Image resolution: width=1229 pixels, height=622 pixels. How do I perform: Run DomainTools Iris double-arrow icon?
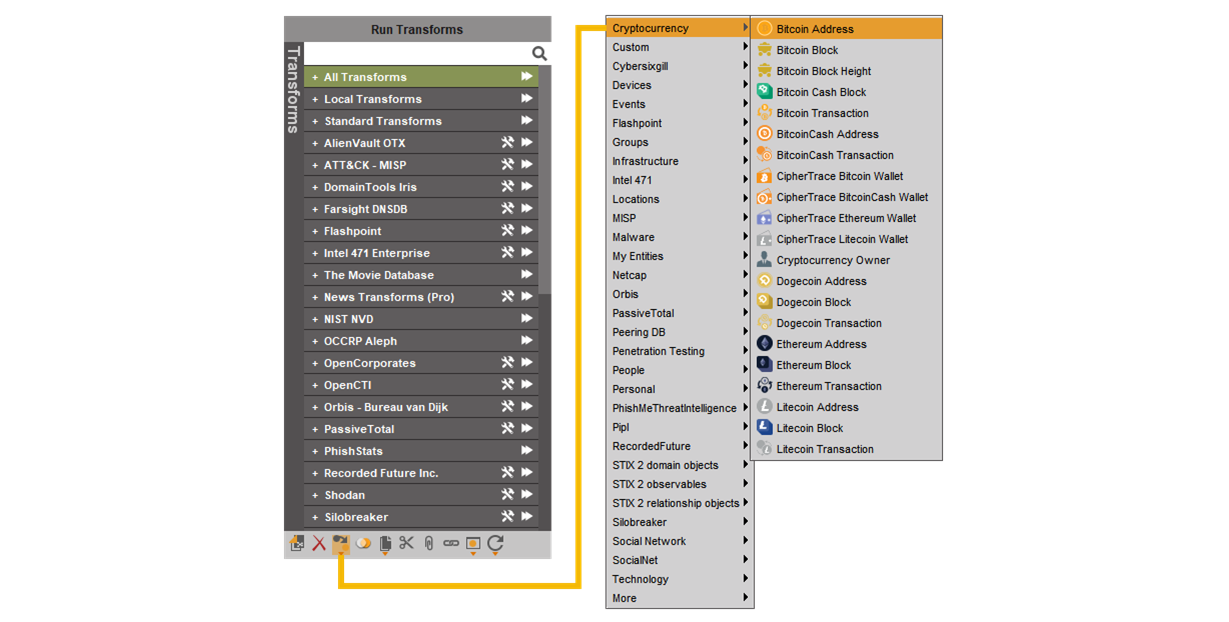(x=527, y=187)
